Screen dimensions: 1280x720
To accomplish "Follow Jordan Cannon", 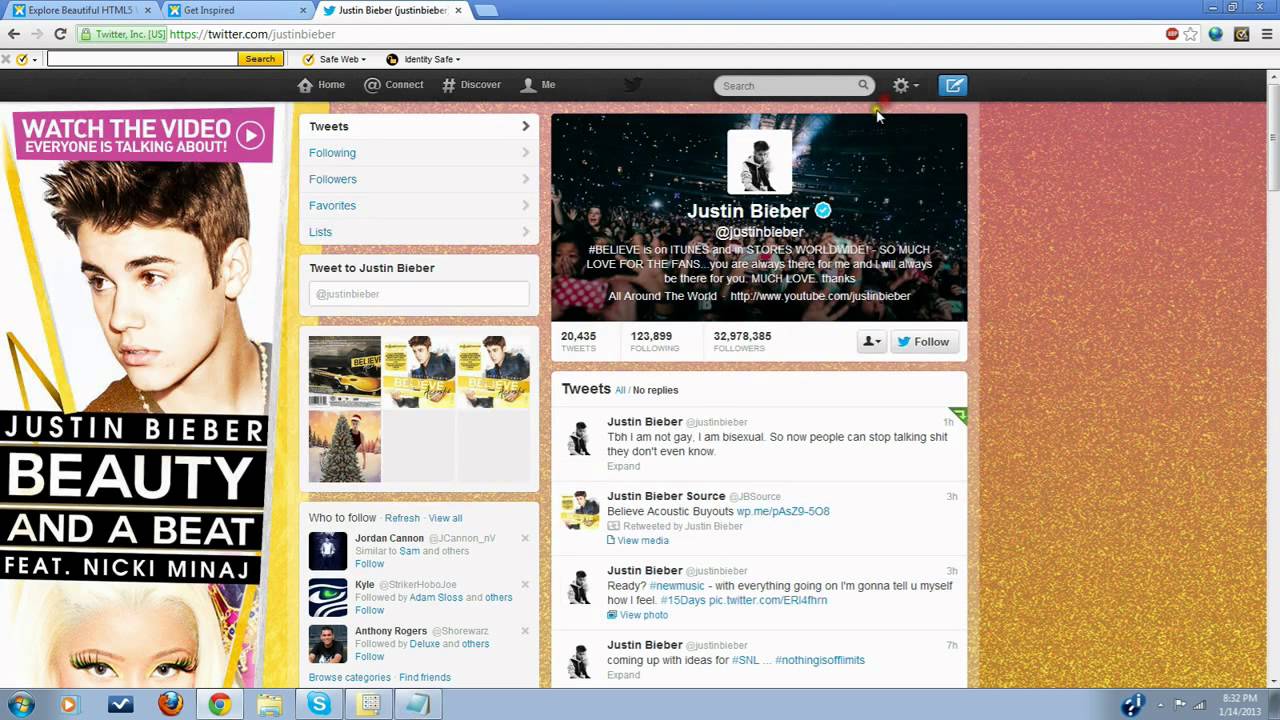I will (369, 564).
